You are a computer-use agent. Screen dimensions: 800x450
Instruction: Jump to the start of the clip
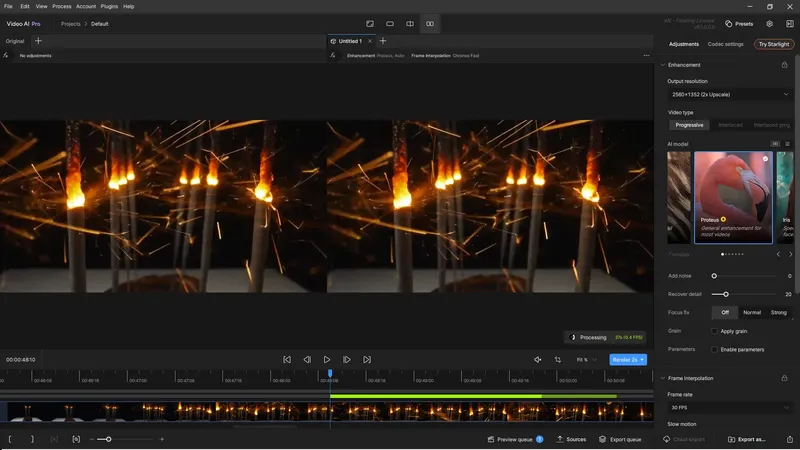click(x=287, y=359)
